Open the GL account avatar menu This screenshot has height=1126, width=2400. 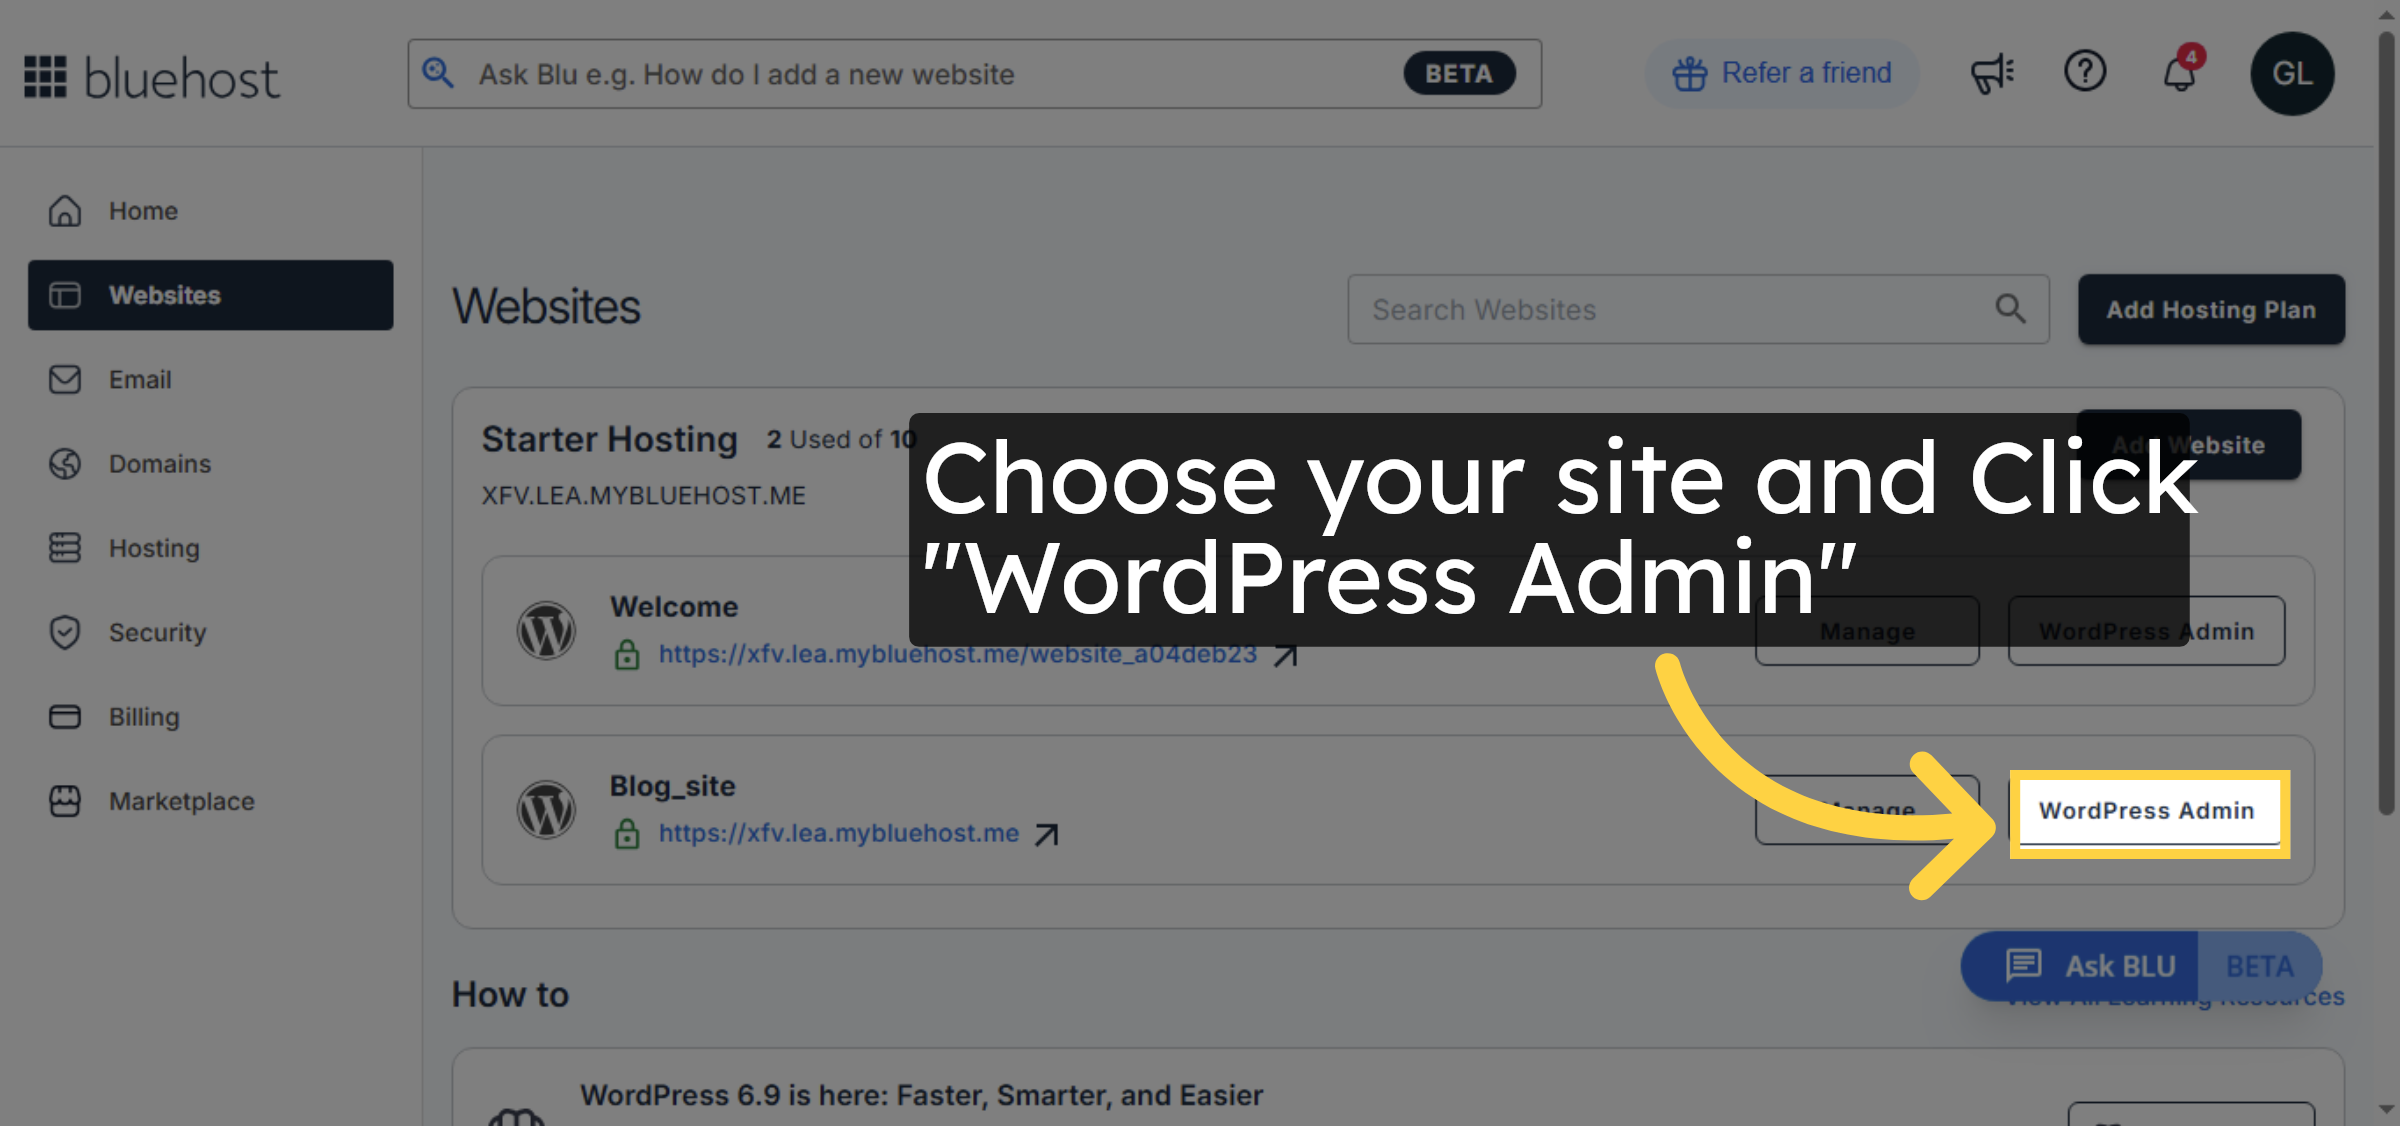pos(2292,73)
